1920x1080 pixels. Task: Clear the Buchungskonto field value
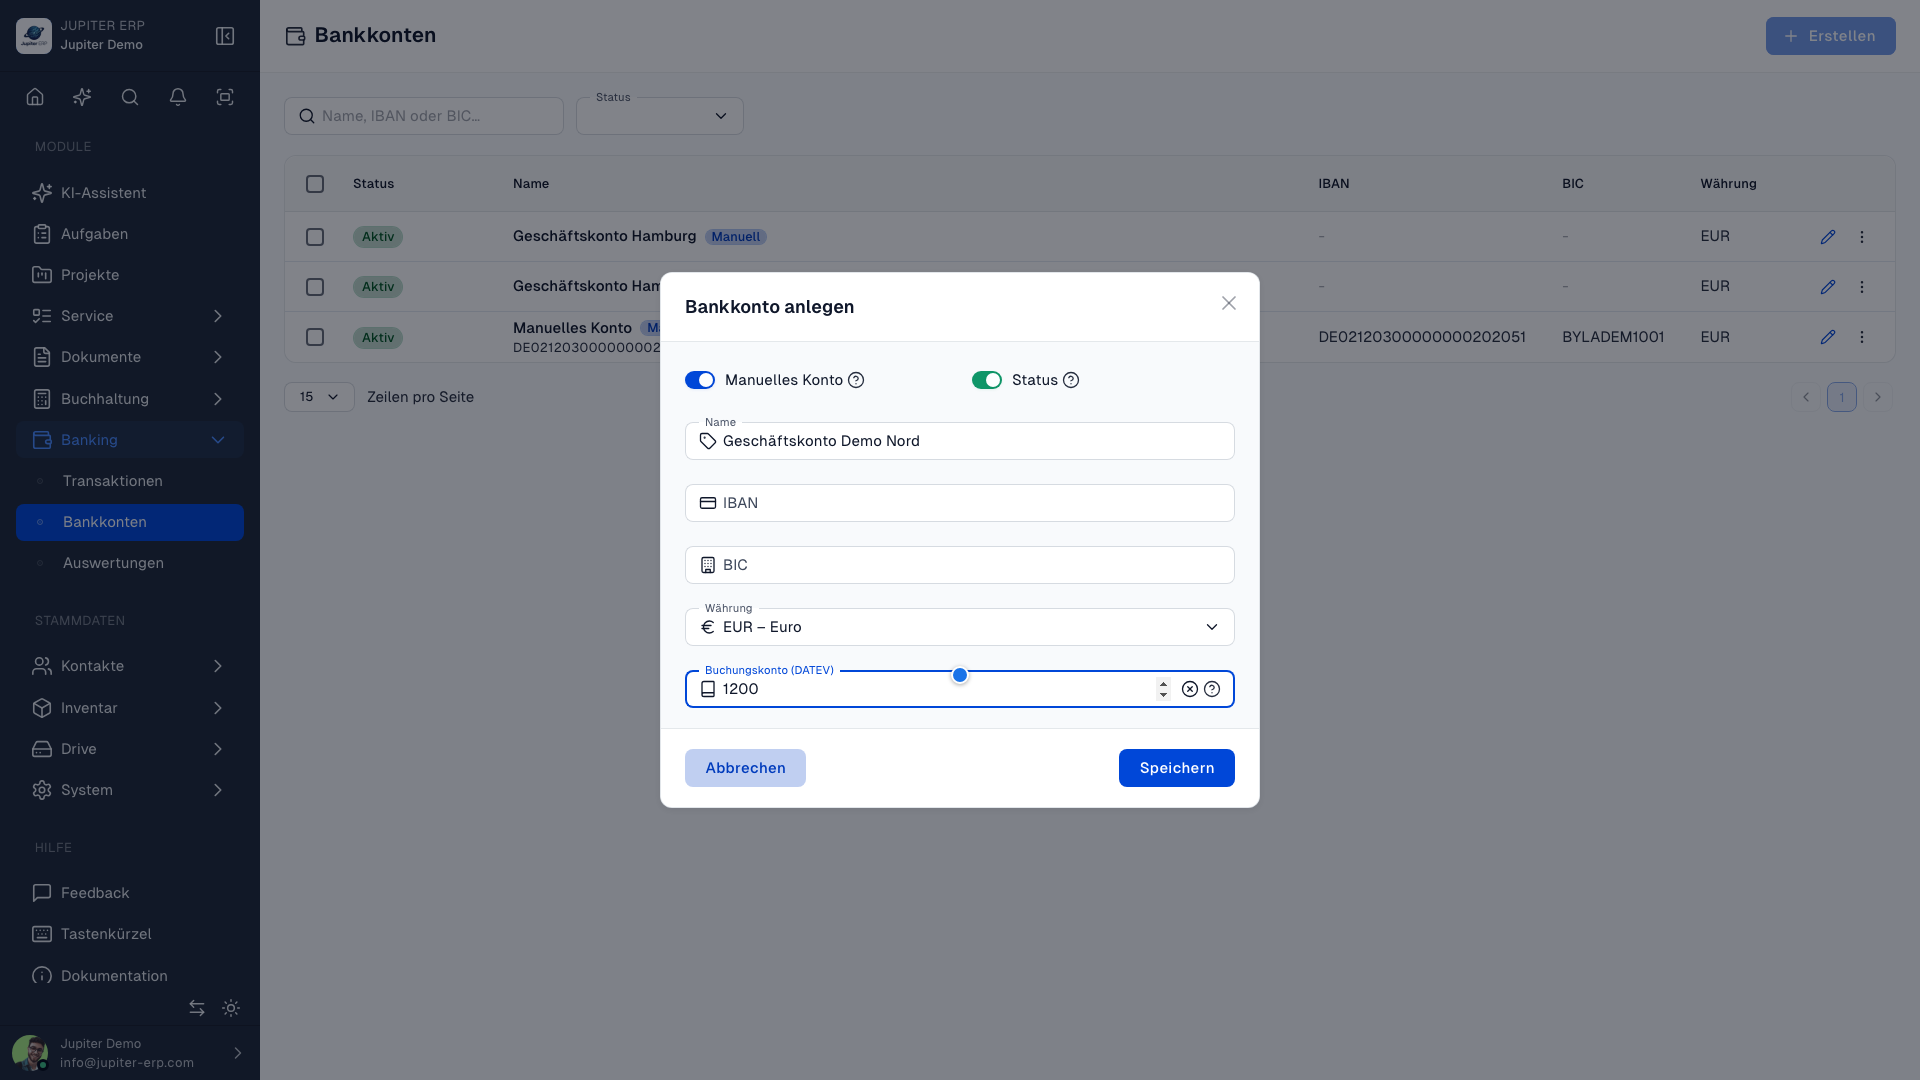click(x=1190, y=689)
